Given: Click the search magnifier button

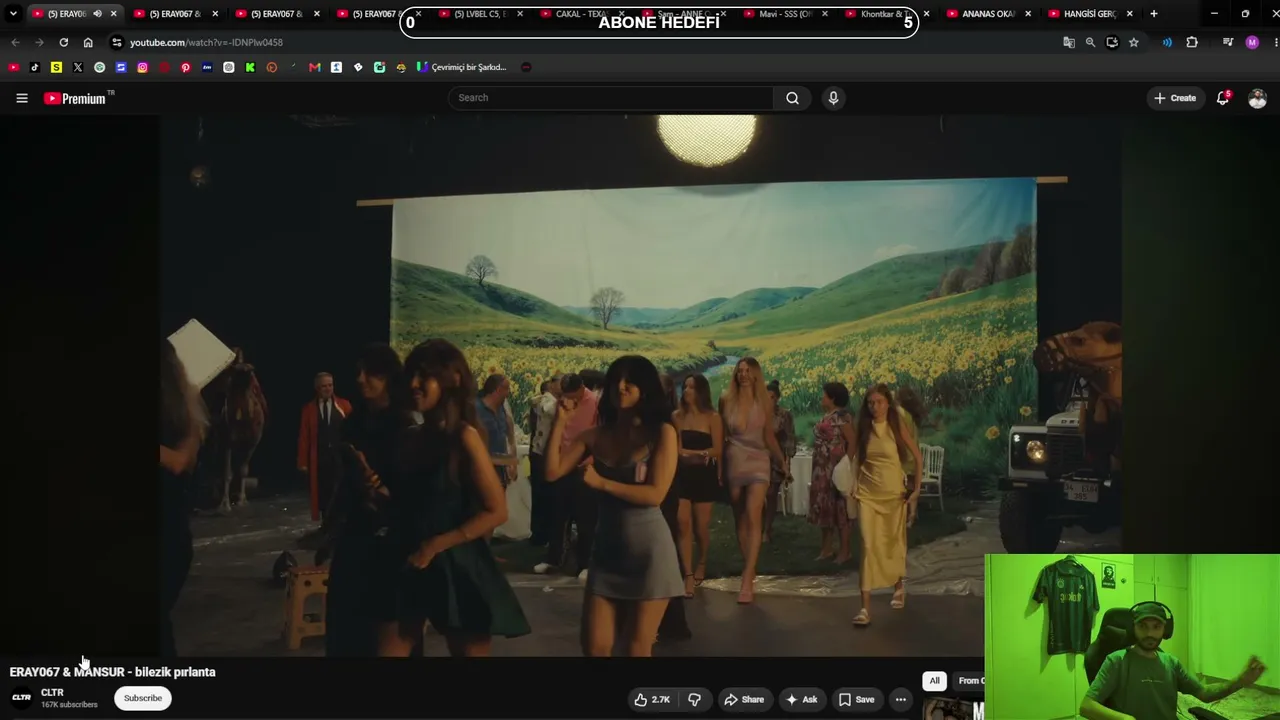Looking at the screenshot, I should (792, 98).
